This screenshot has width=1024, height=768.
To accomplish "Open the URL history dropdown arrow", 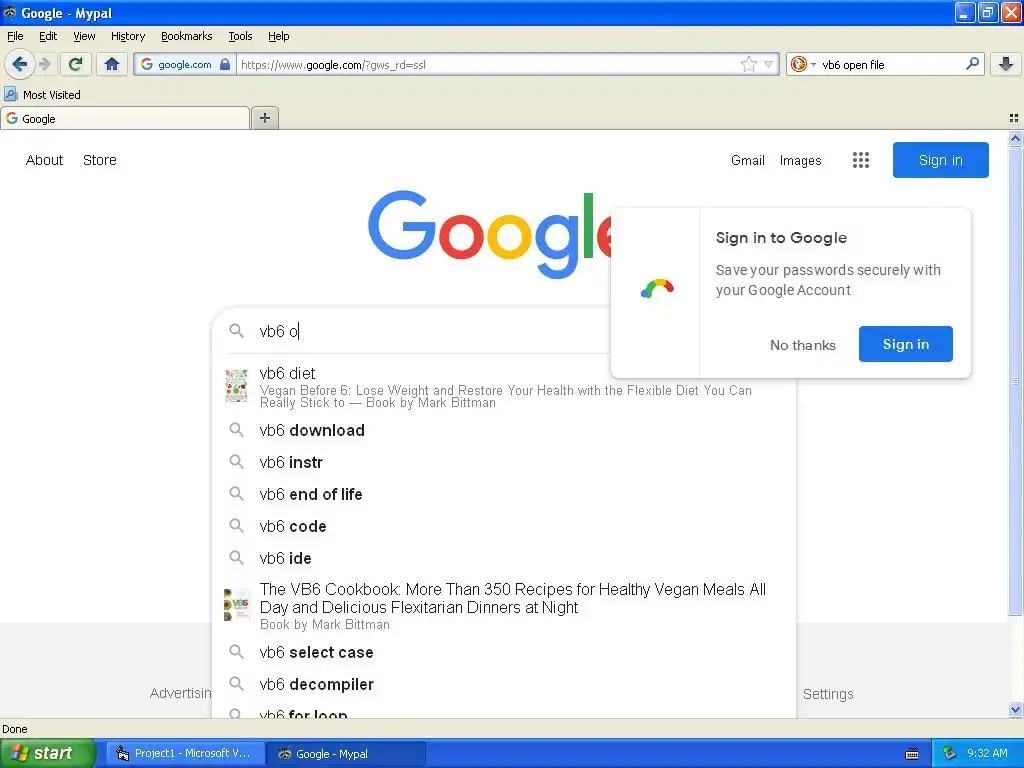I will (x=769, y=64).
